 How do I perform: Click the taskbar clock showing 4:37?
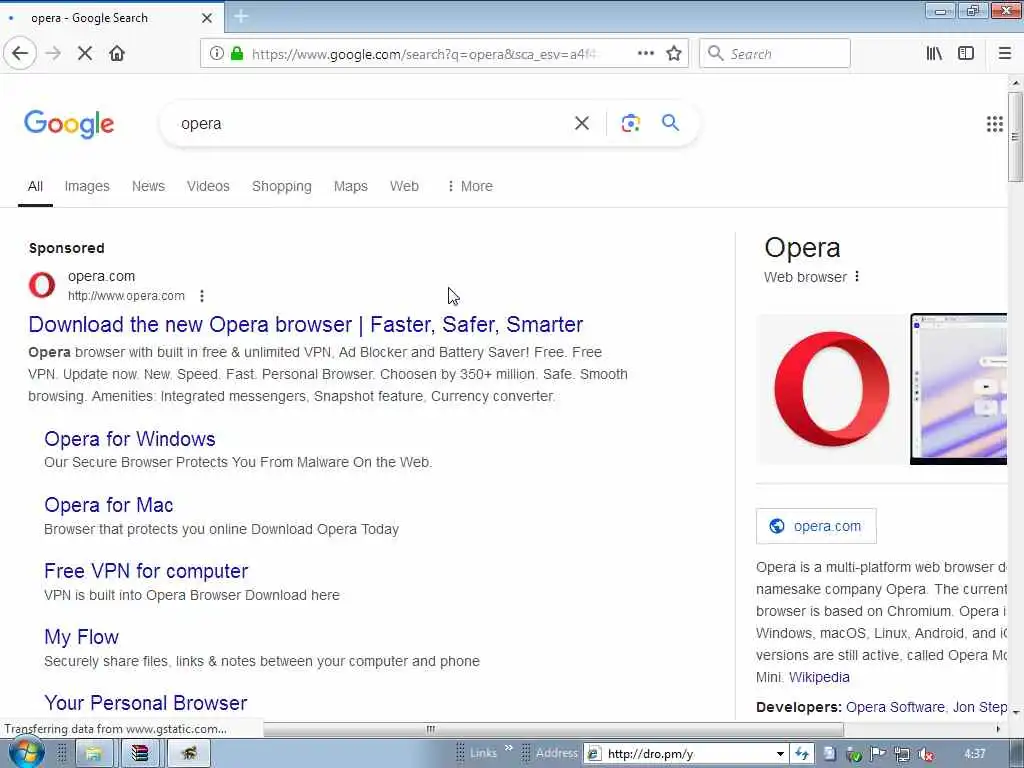click(974, 754)
